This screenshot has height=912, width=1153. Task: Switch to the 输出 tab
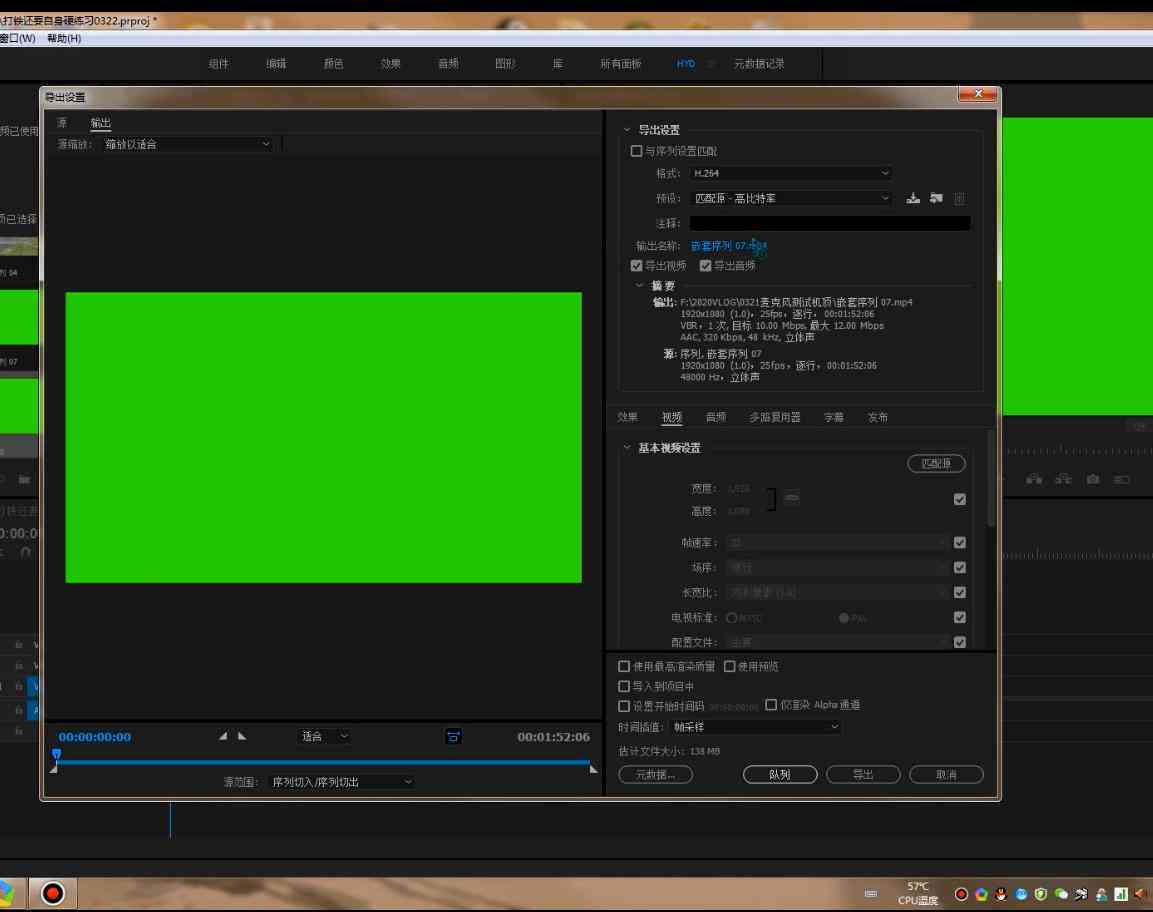(x=101, y=123)
